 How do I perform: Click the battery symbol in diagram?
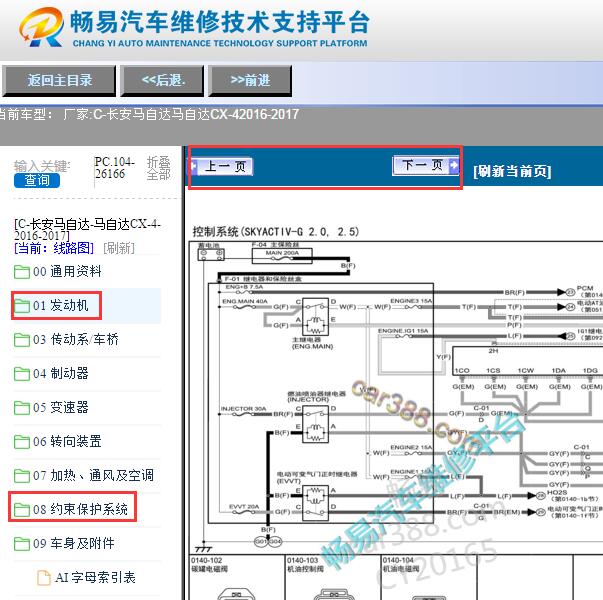211,254
